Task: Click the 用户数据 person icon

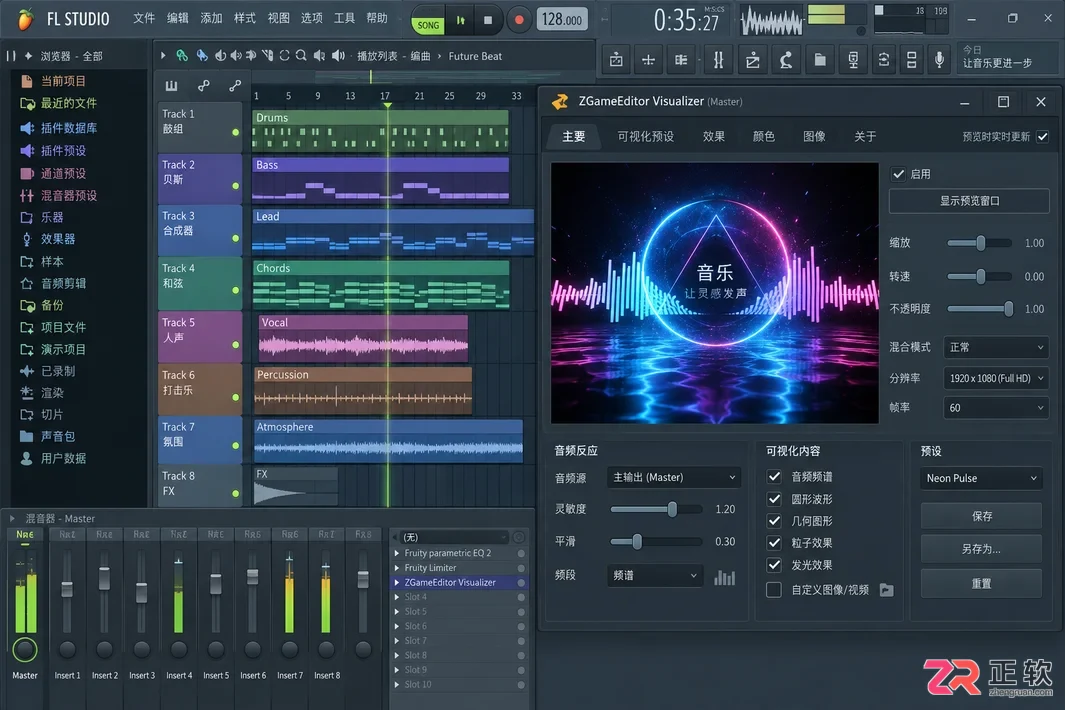Action: (26, 458)
